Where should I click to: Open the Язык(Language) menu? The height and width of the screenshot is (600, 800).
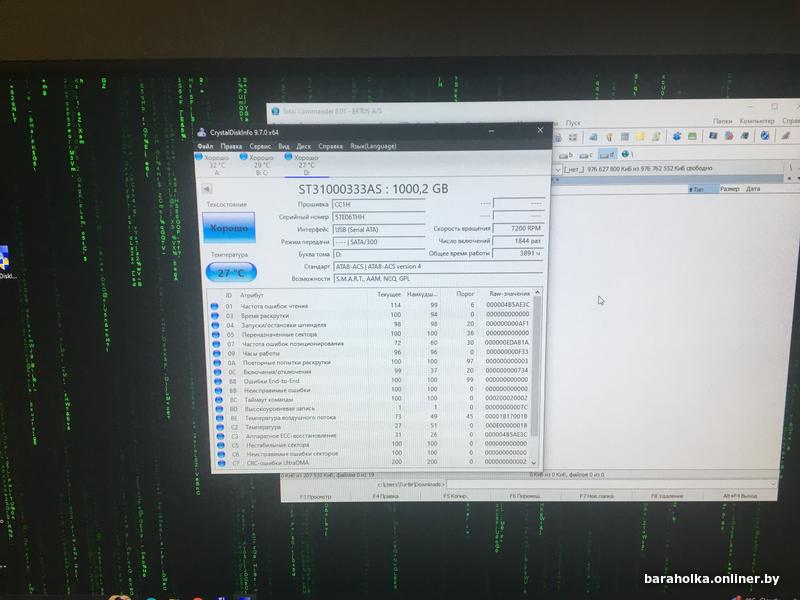click(373, 146)
